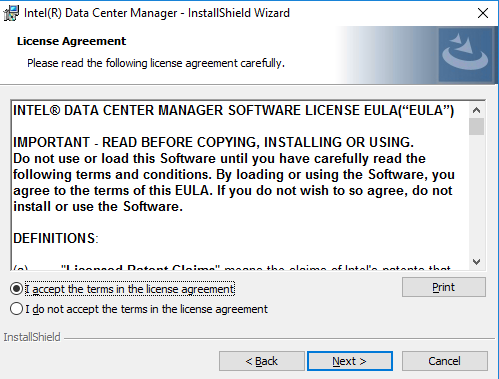Close the InstallShield Wizard window
Image resolution: width=499 pixels, height=379 pixels.
(483, 13)
